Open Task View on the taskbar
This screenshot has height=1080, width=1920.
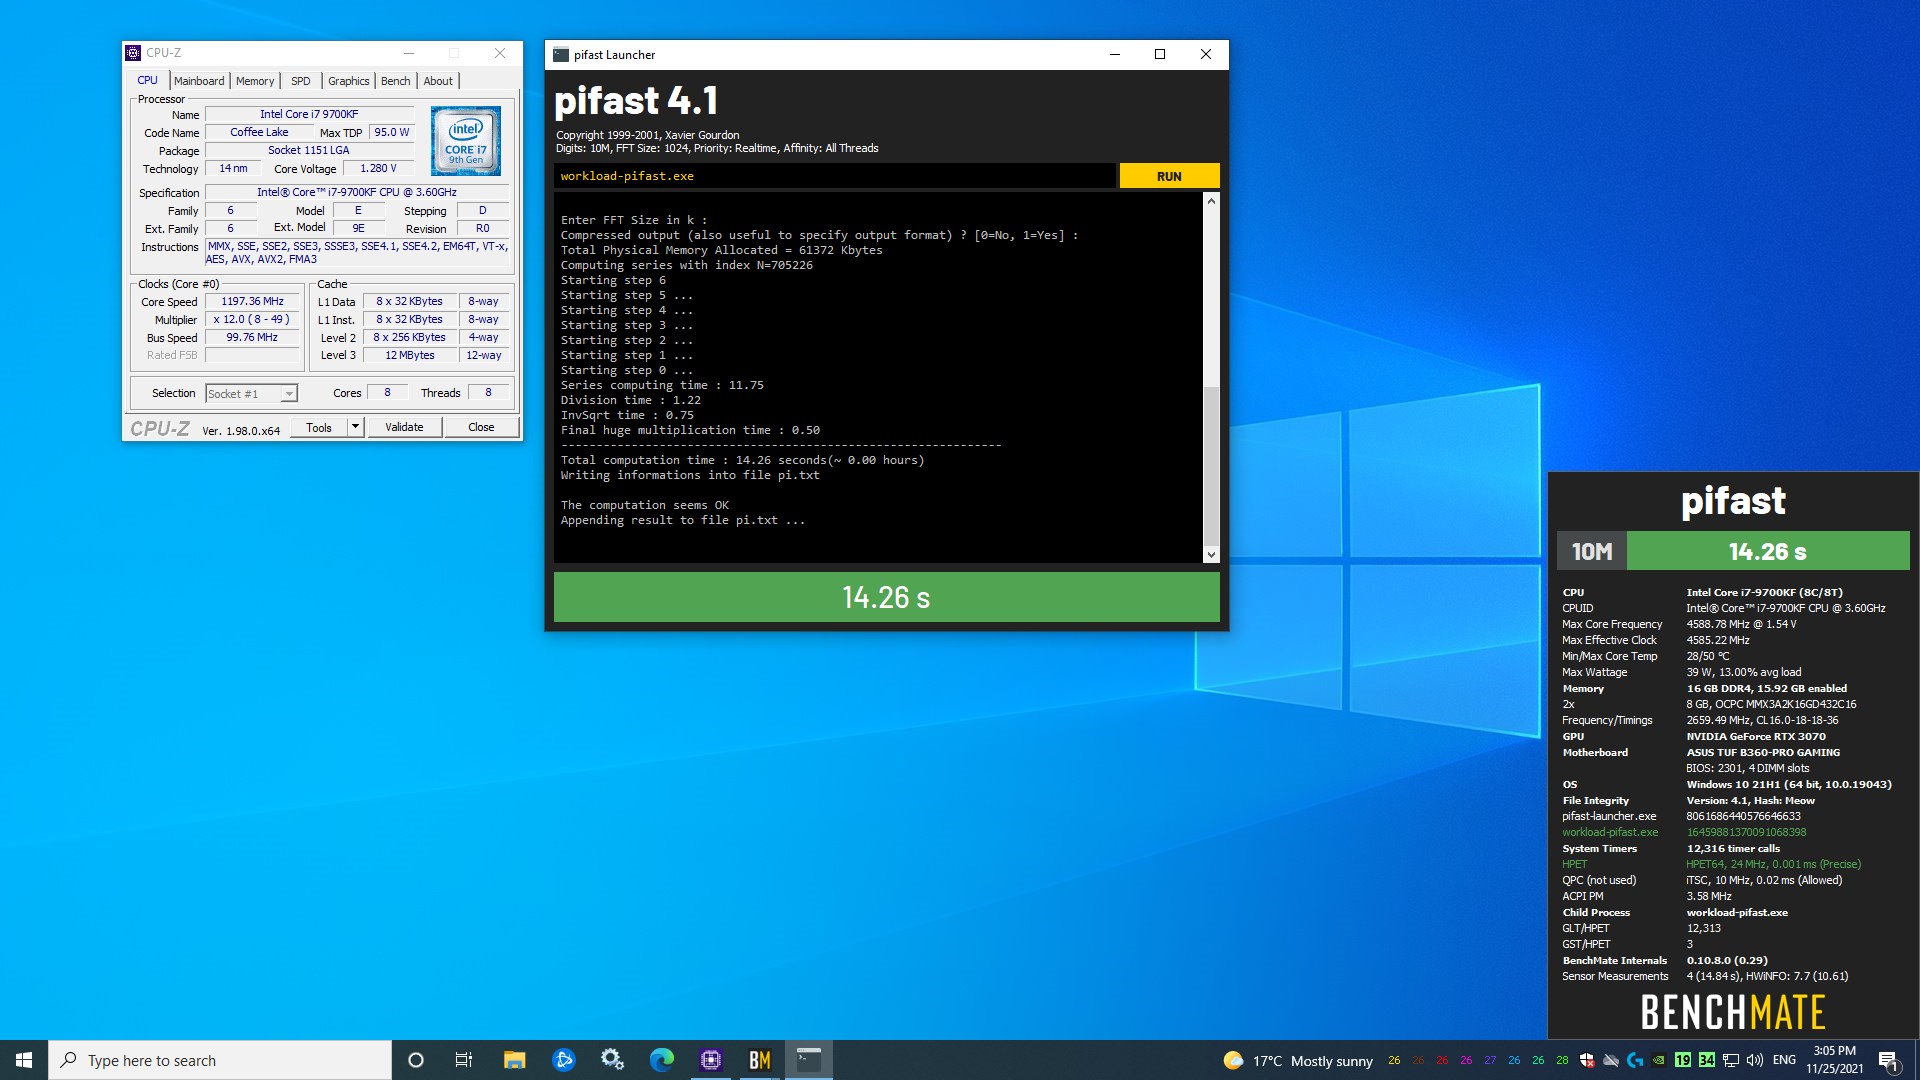[464, 1060]
